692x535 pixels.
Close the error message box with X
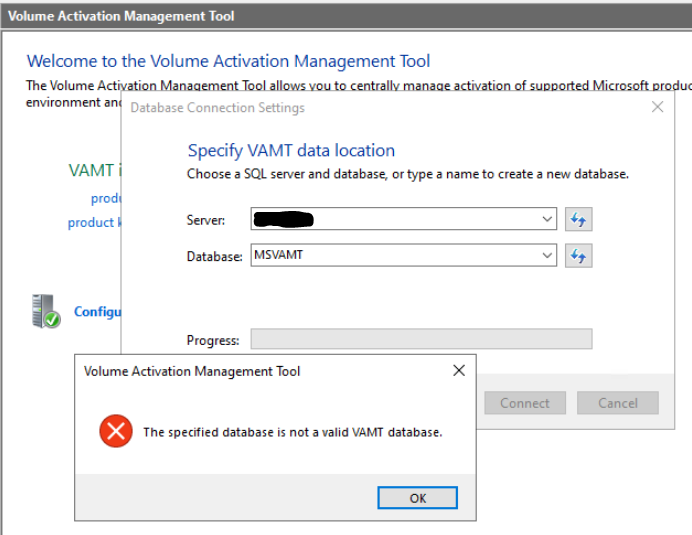(x=459, y=370)
